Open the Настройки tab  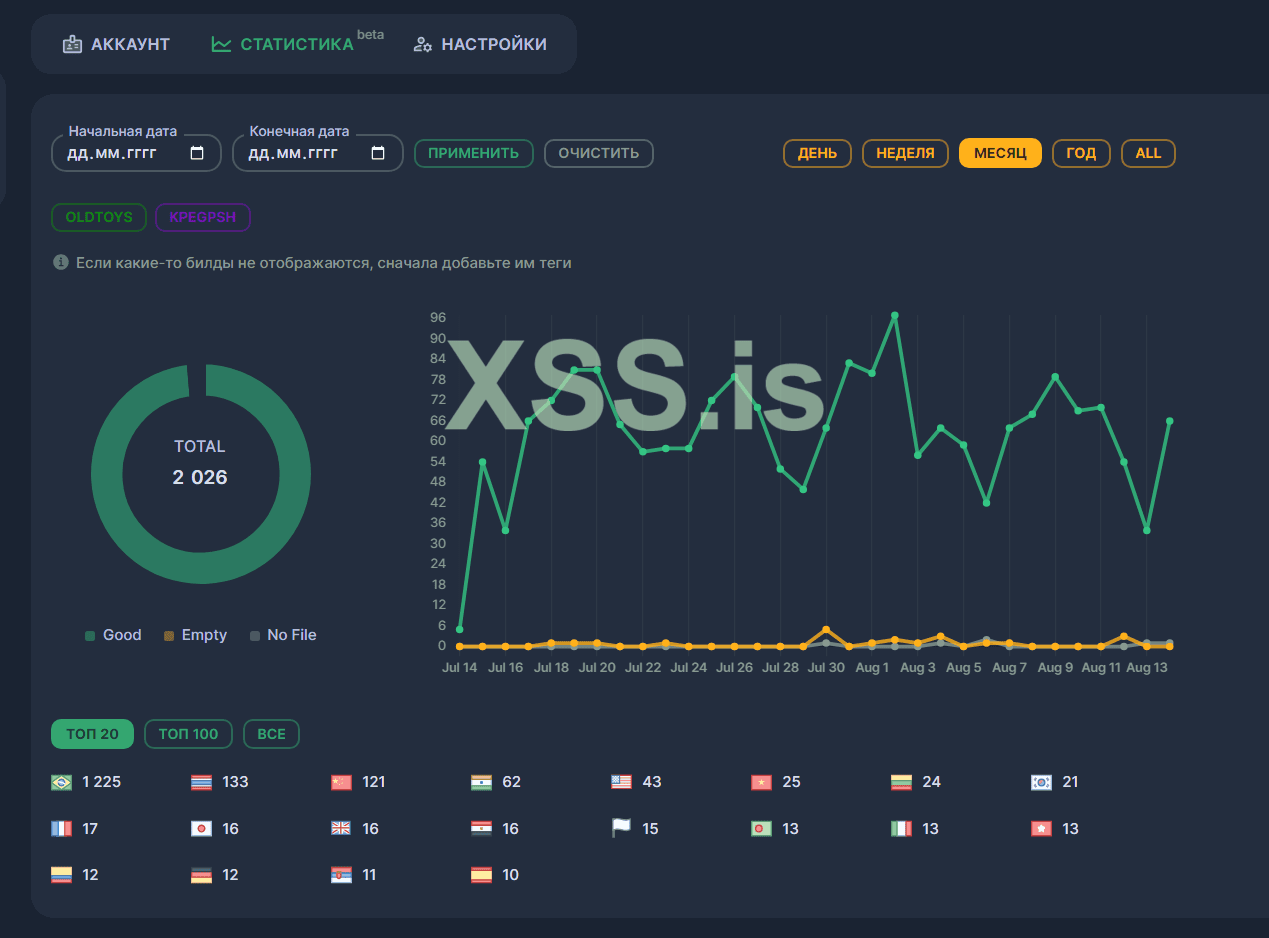coord(480,44)
